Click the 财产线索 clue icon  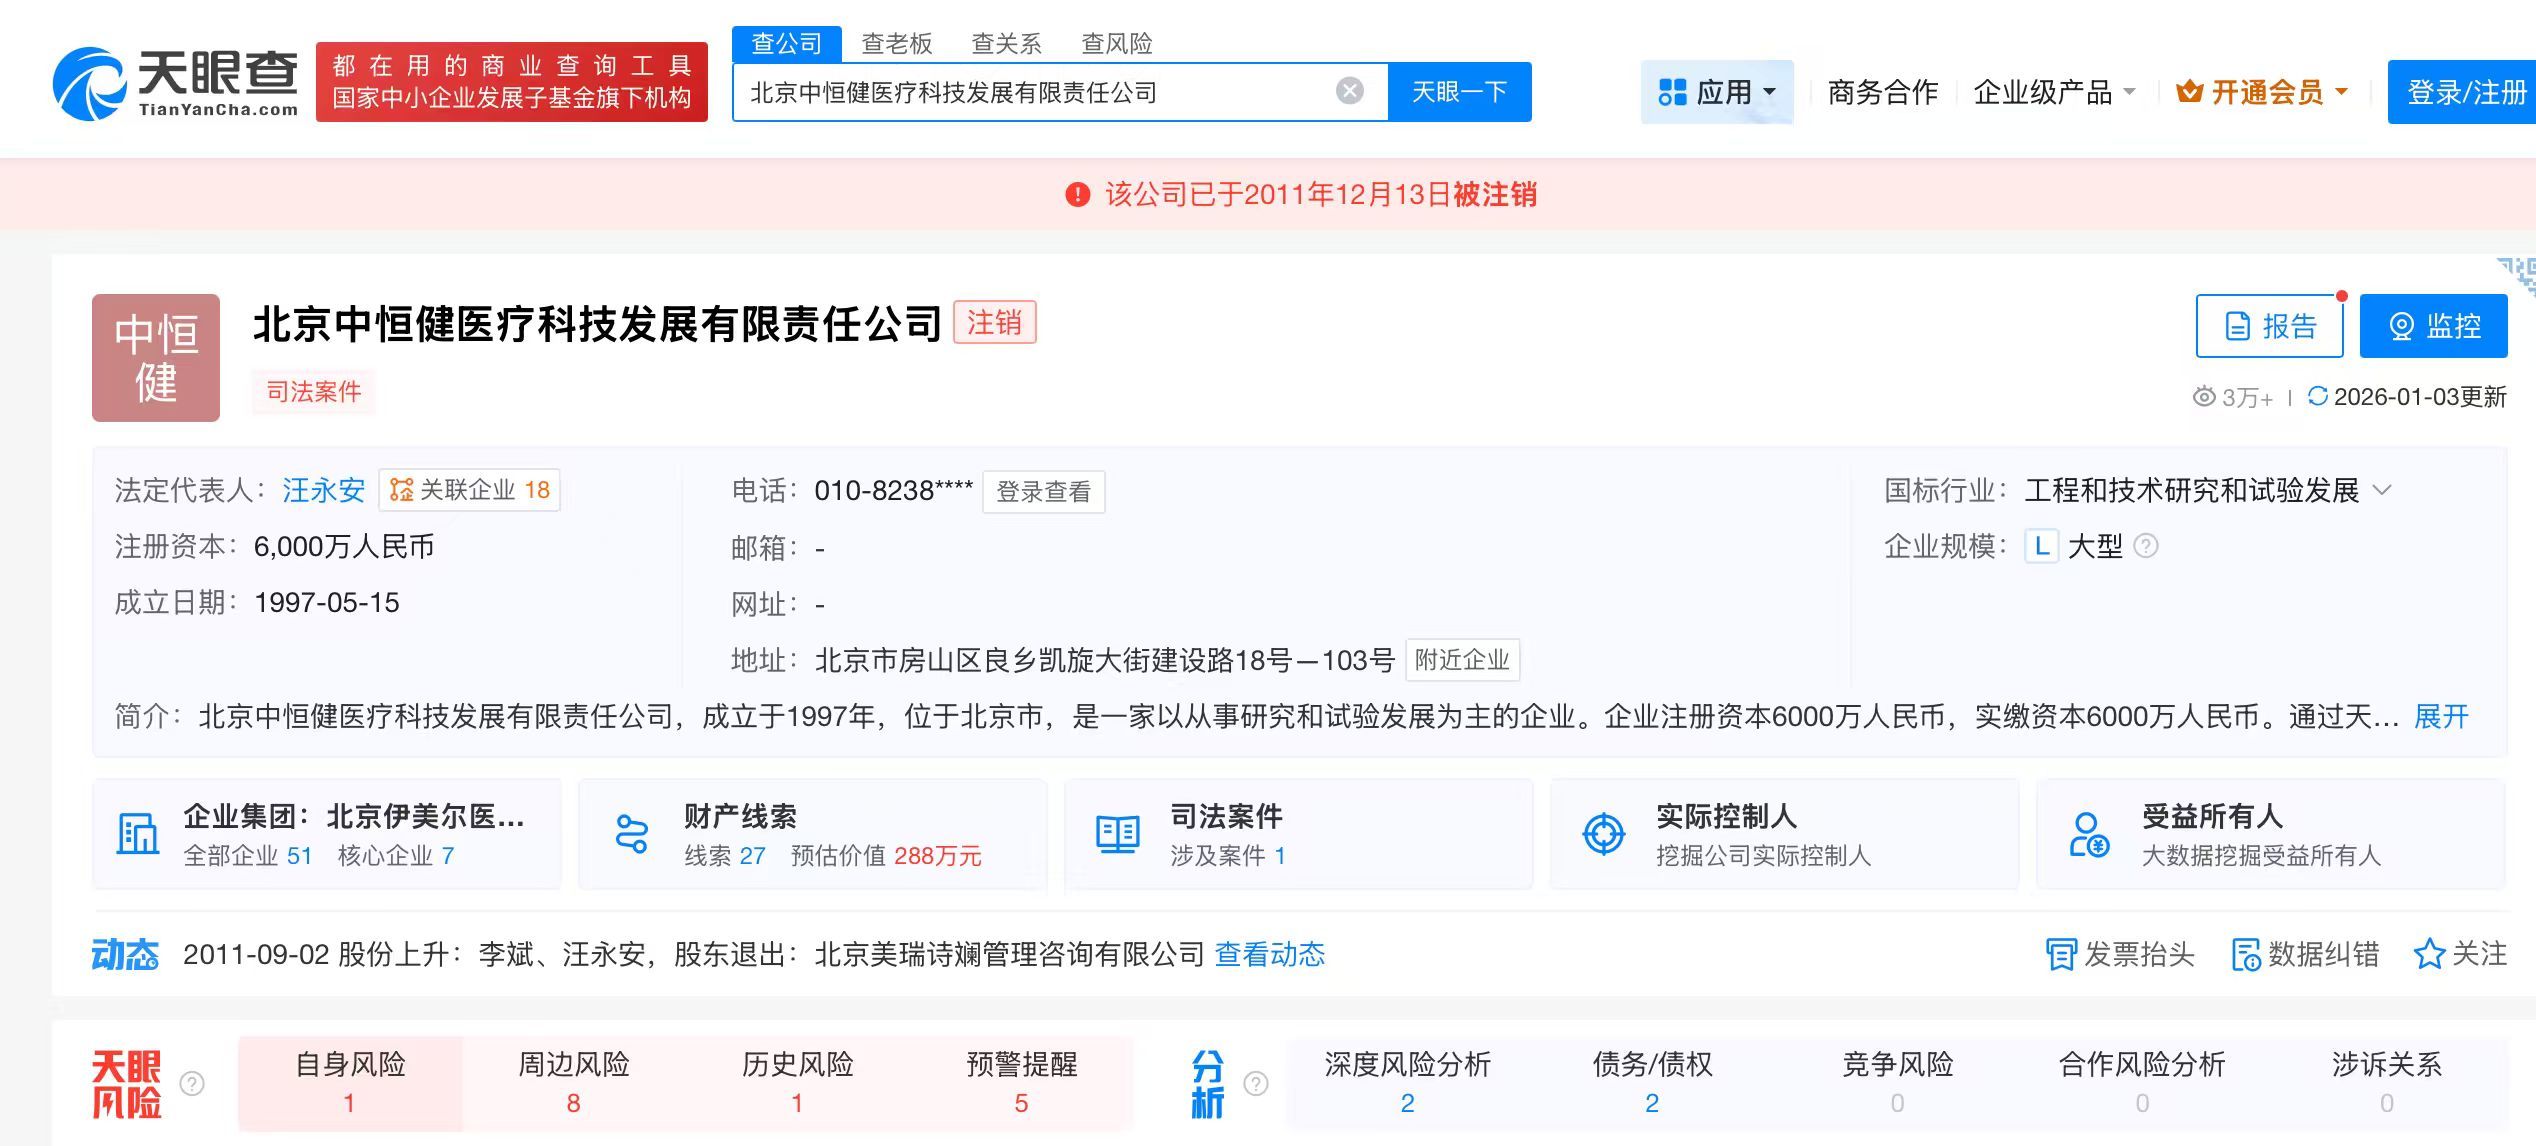click(x=632, y=834)
